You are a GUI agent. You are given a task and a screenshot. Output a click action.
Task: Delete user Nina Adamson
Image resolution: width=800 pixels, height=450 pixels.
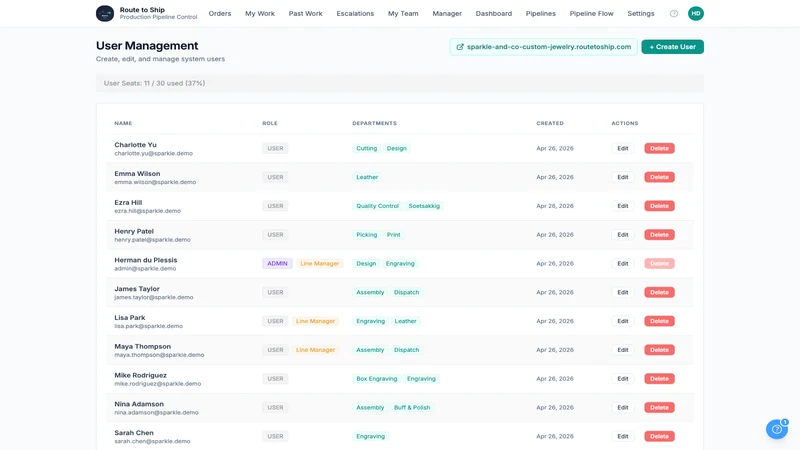[659, 408]
